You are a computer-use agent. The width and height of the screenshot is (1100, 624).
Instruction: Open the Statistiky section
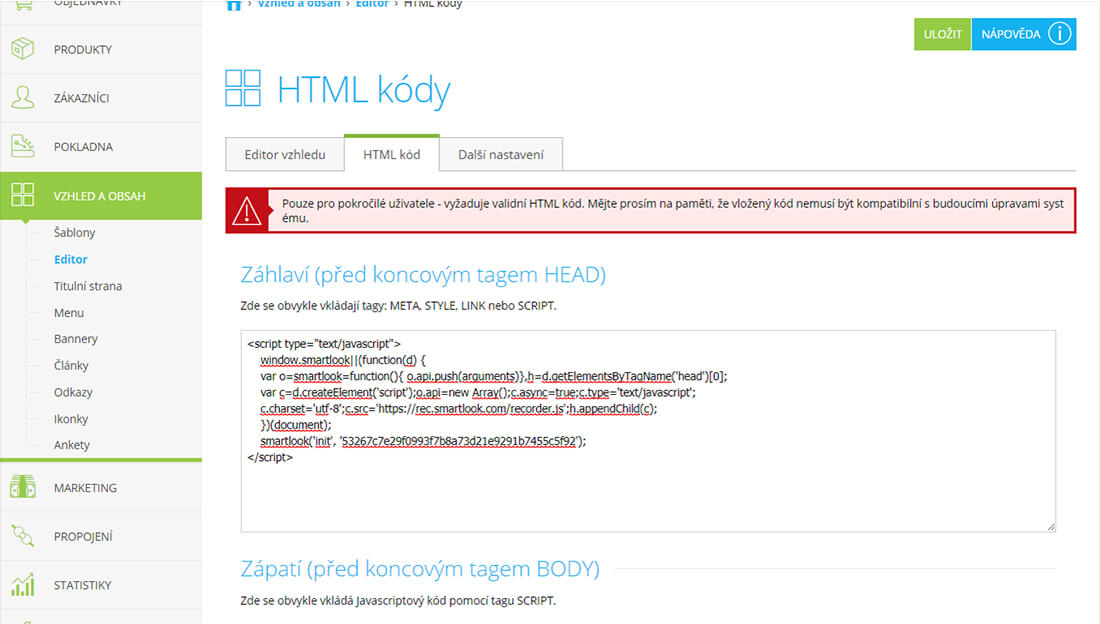tap(101, 585)
